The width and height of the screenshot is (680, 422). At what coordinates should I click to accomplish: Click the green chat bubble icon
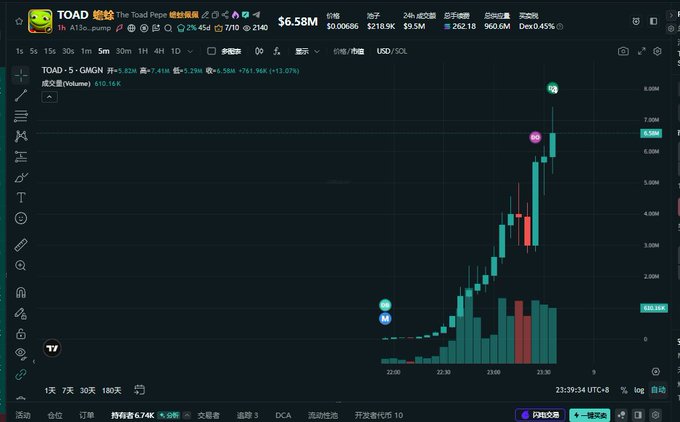click(x=245, y=15)
